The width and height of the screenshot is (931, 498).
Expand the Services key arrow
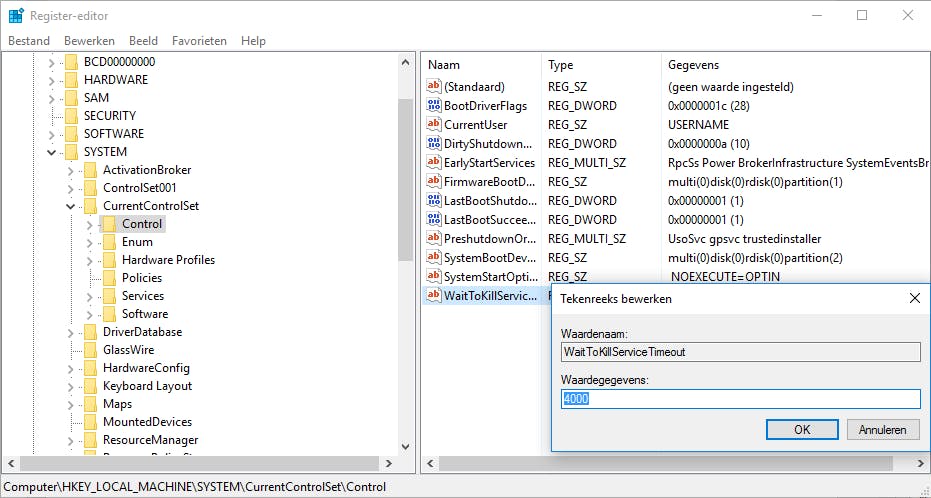(90, 296)
